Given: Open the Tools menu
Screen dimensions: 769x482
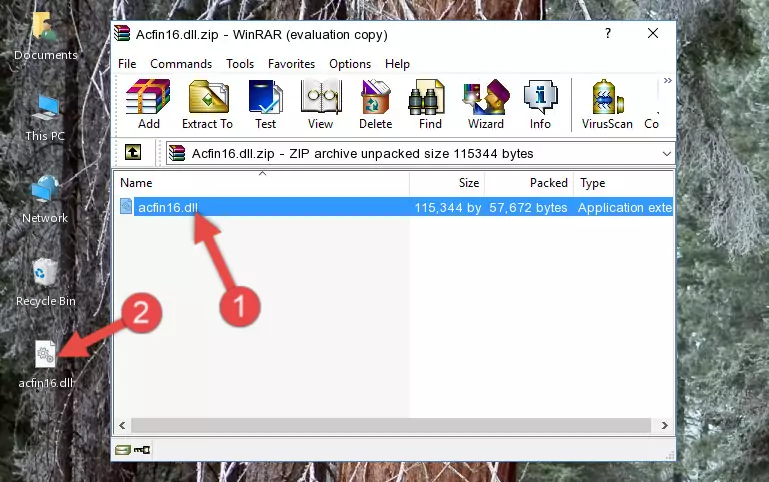Looking at the screenshot, I should click(x=240, y=64).
